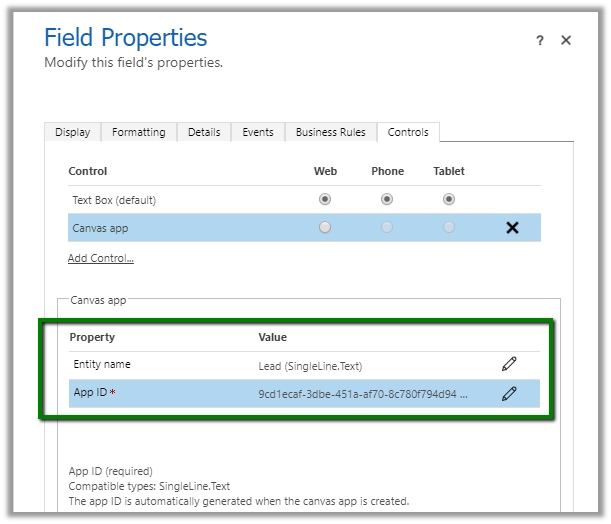Click the Add Control link
Image resolution: width=611 pixels, height=524 pixels.
coord(101,258)
